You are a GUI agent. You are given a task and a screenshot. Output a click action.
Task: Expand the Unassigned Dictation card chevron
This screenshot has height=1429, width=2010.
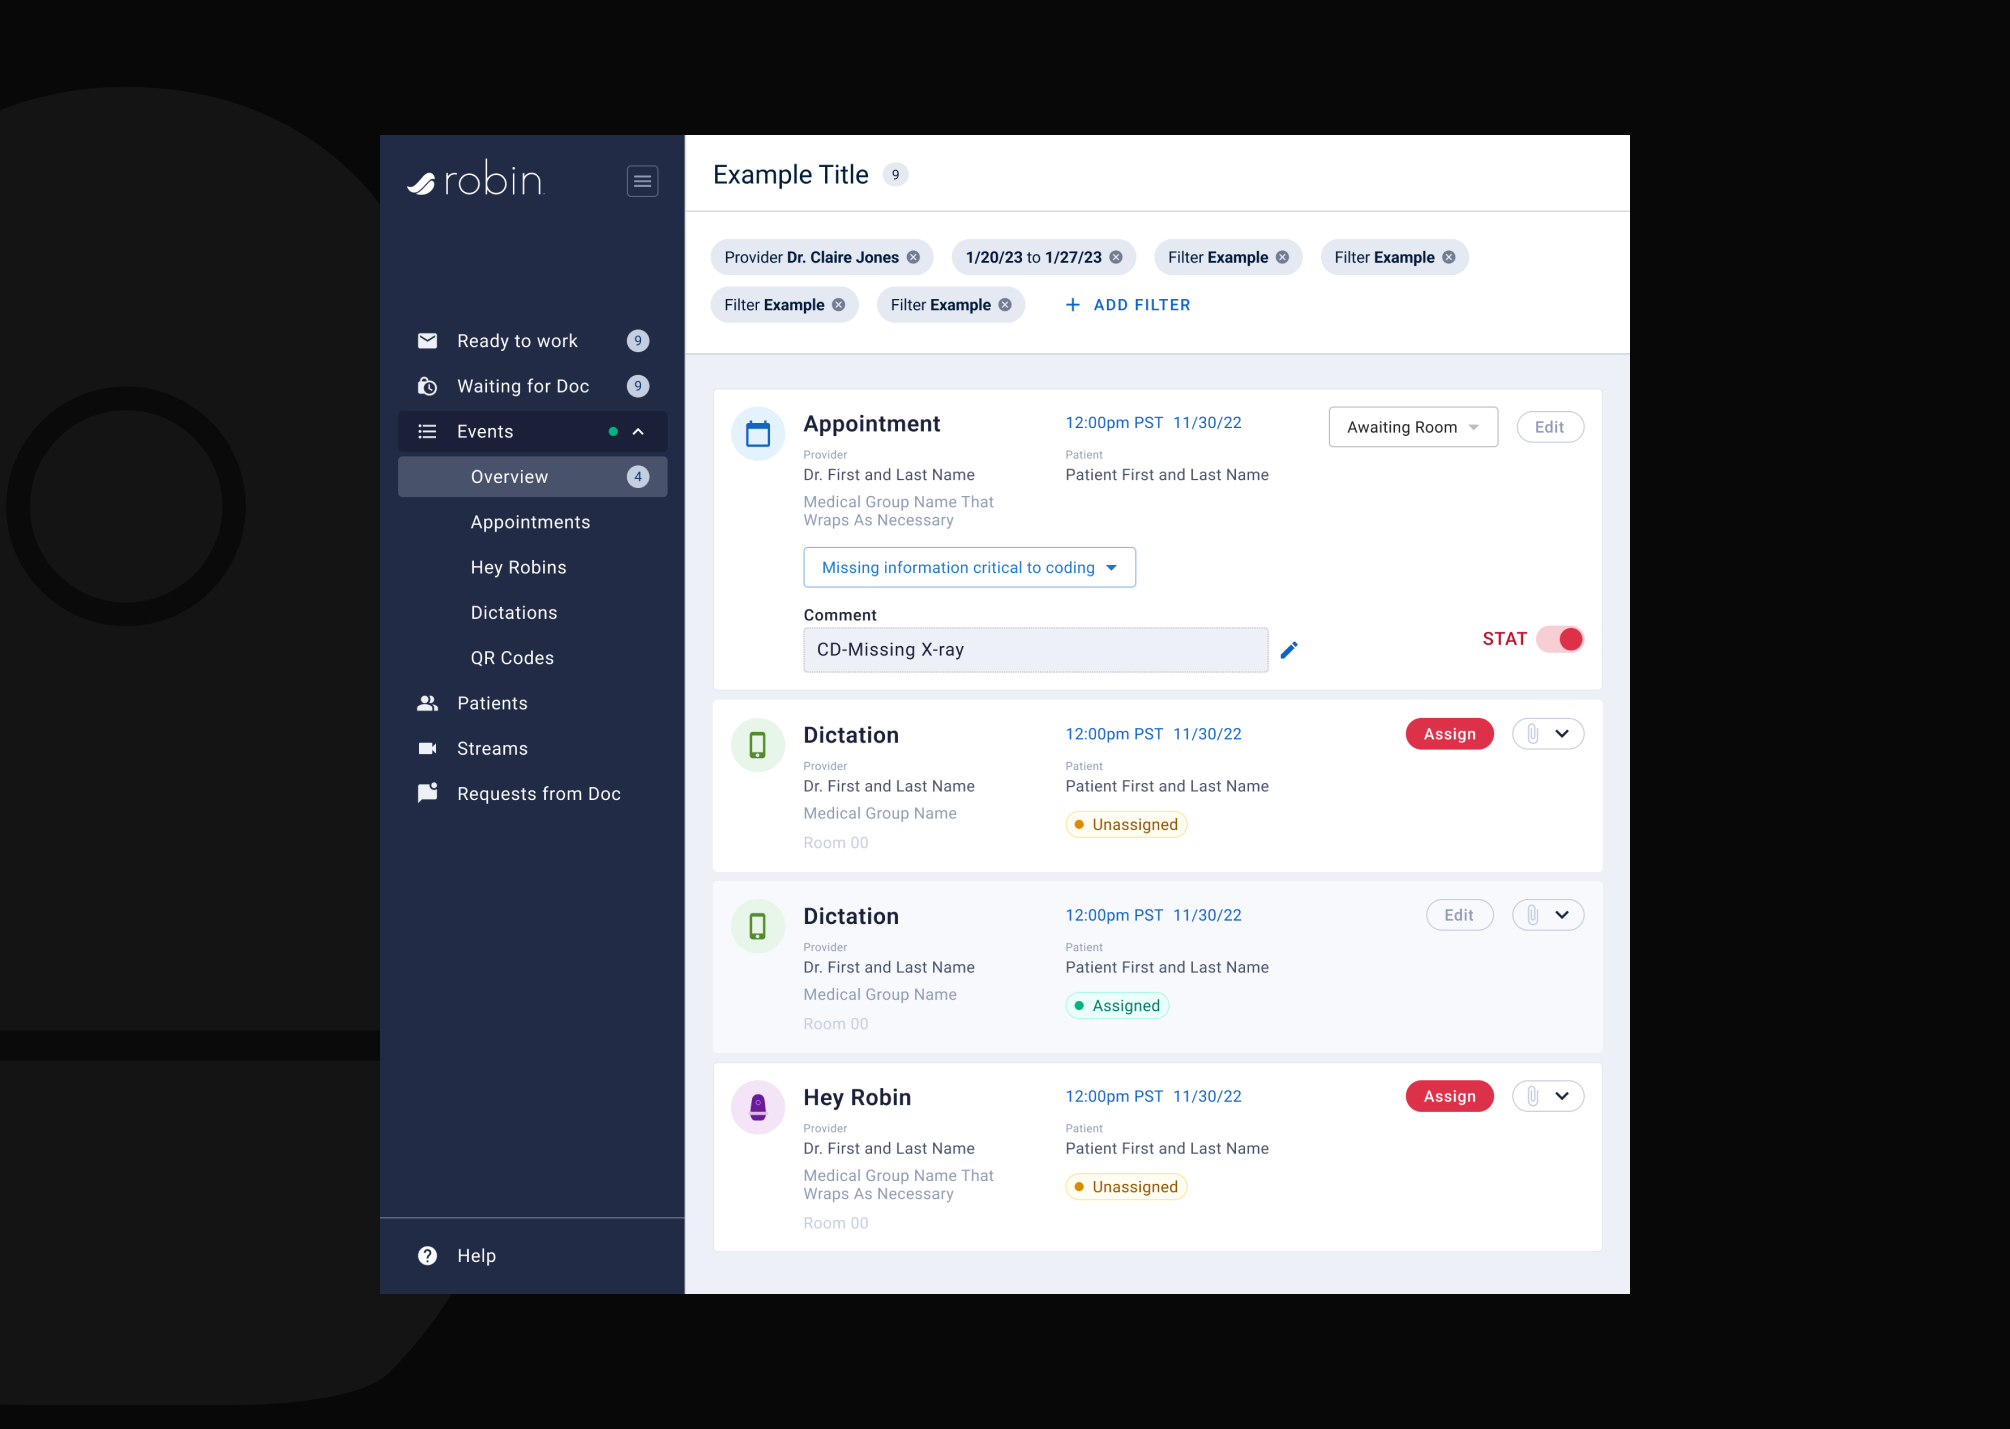click(1563, 734)
